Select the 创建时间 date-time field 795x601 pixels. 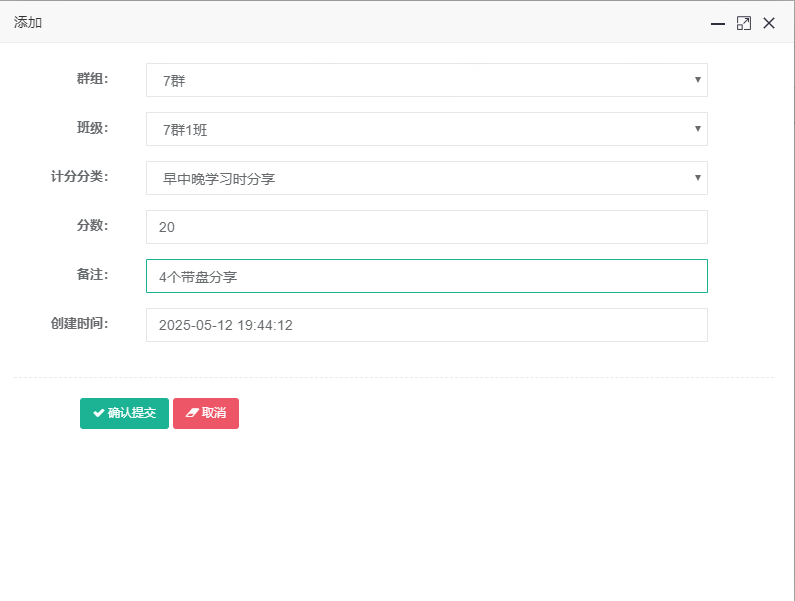(x=426, y=325)
